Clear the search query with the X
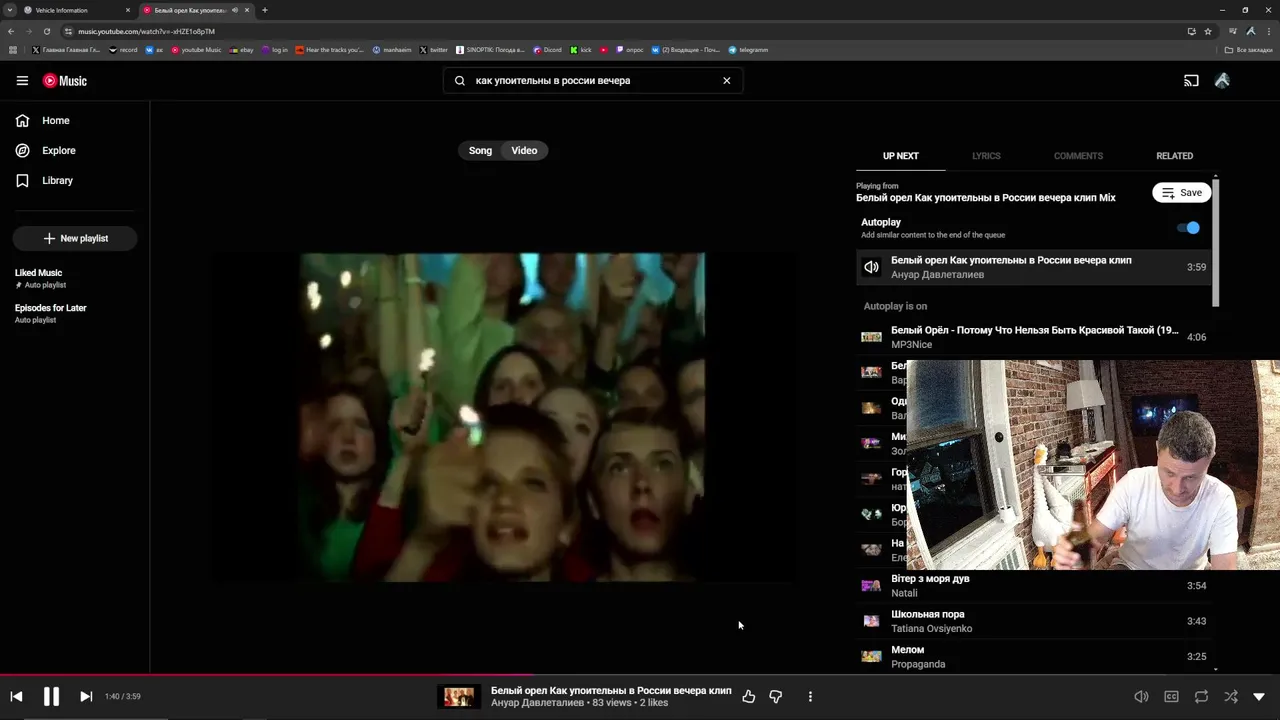Screen dimensions: 1280x720 click(x=727, y=81)
